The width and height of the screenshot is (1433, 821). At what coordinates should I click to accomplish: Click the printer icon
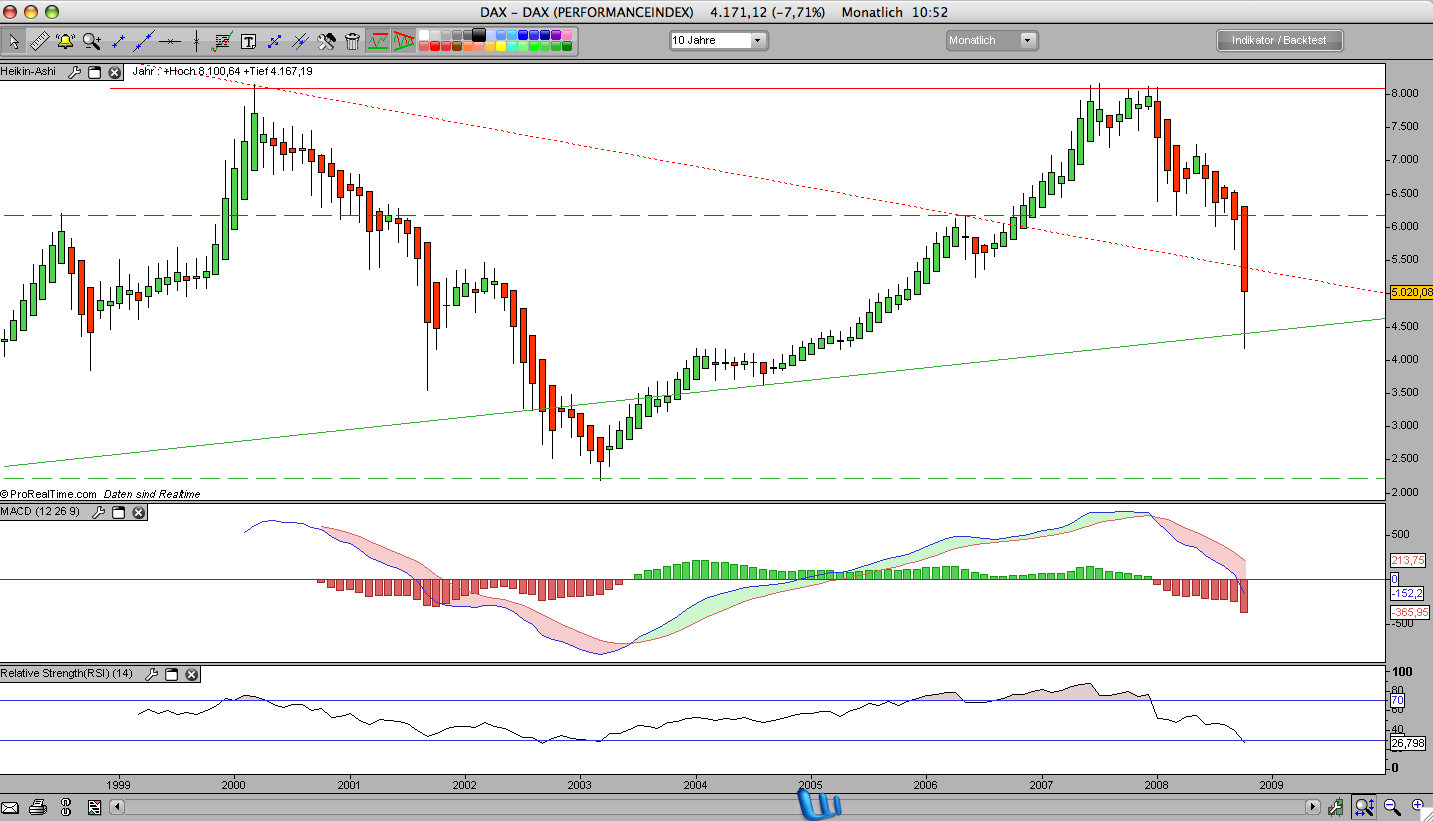point(38,807)
